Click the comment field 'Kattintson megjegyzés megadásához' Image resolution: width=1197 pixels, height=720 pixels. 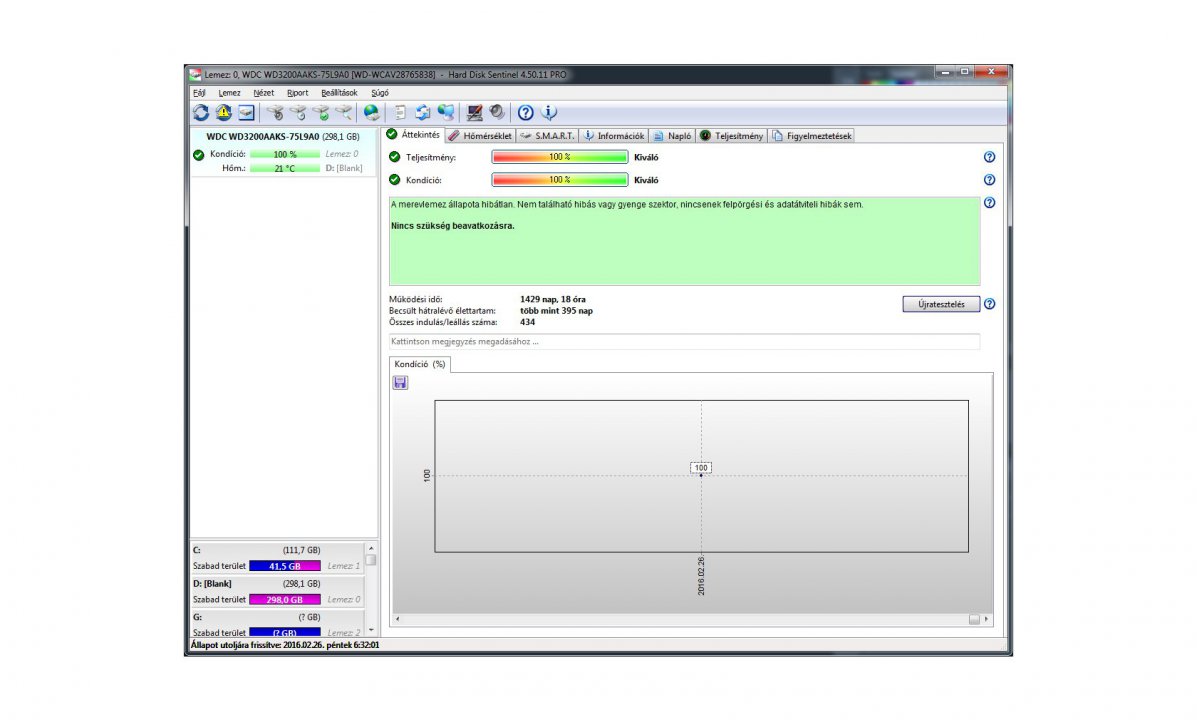[x=684, y=342]
